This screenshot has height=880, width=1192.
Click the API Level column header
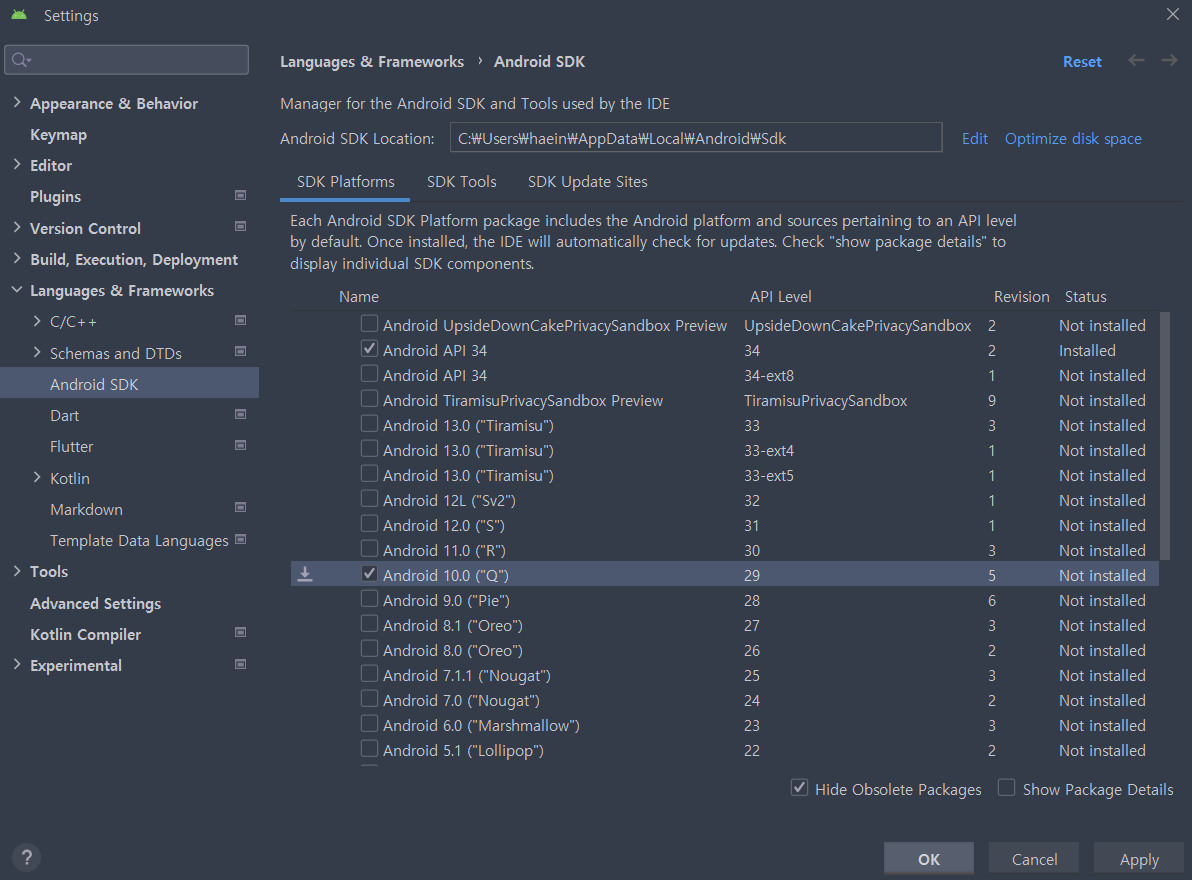click(x=781, y=296)
